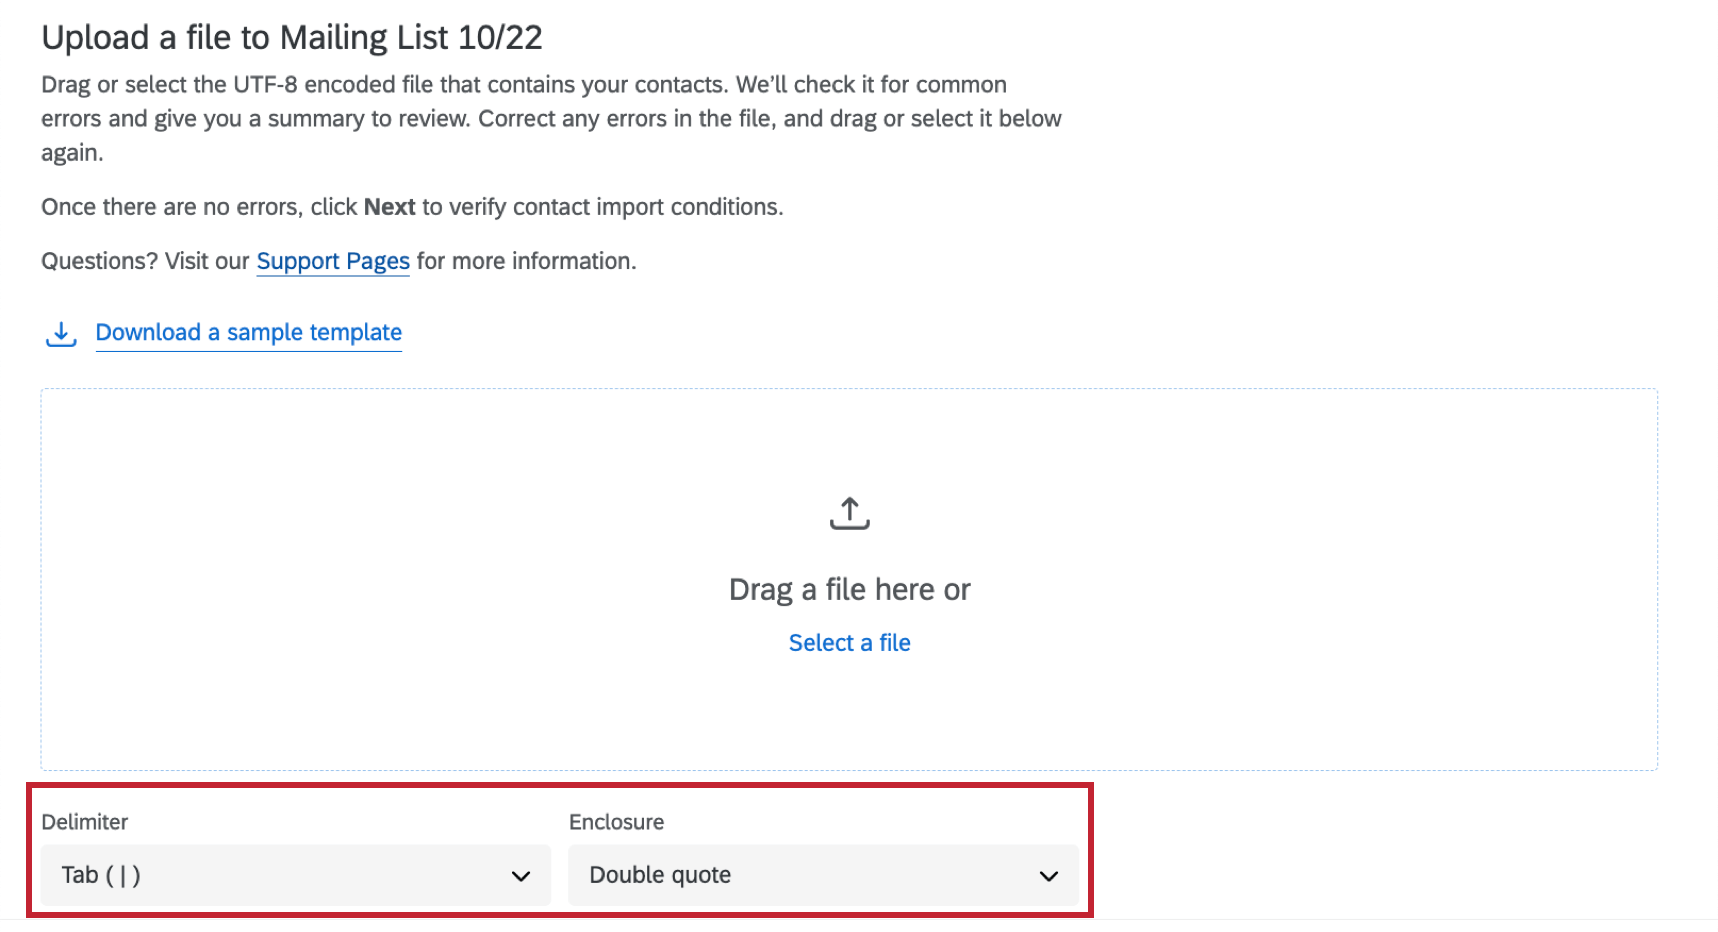This screenshot has width=1718, height=932.
Task: Click Download a sample template
Action: click(x=248, y=332)
